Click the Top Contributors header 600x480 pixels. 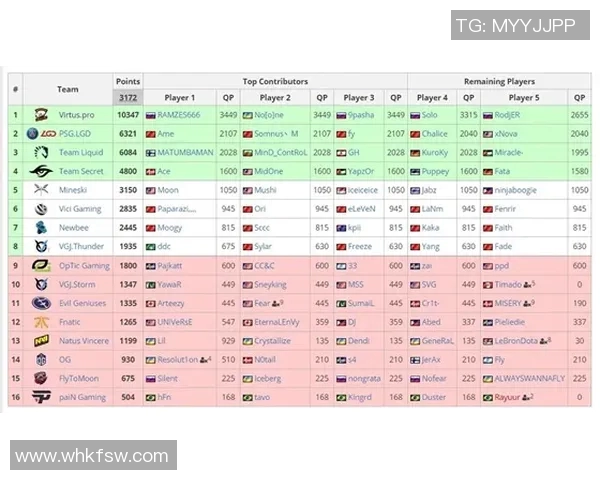275,81
